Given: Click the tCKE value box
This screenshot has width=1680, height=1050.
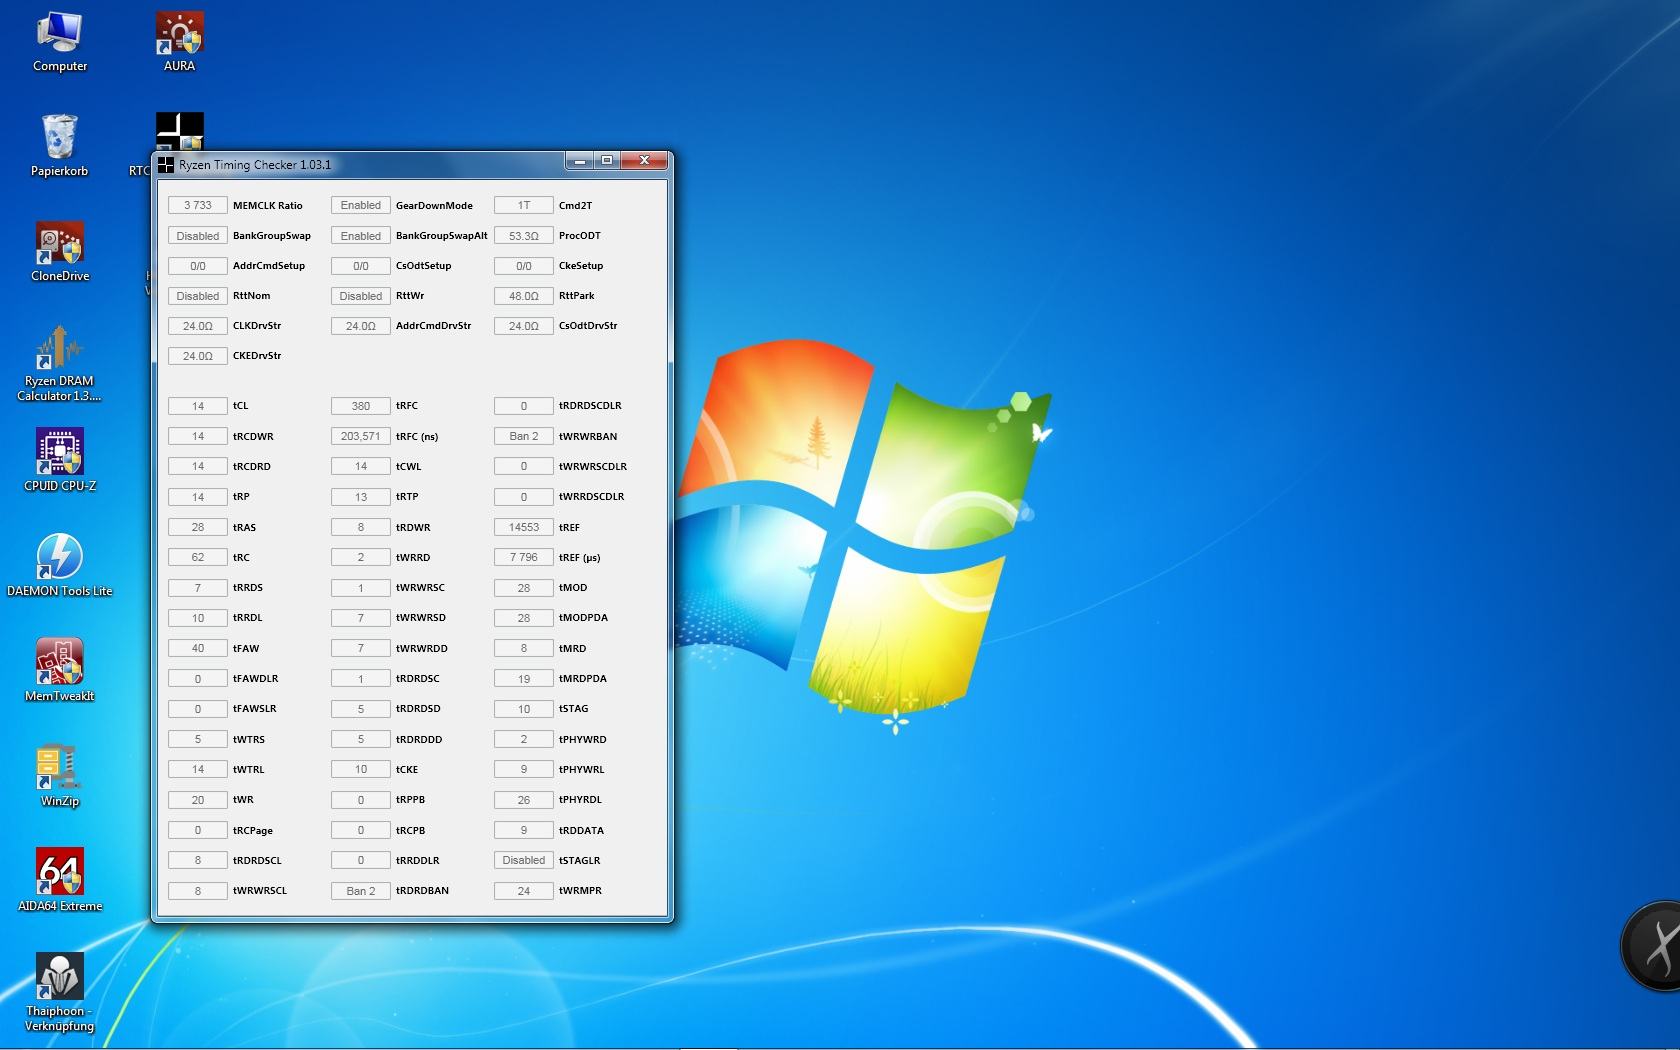Looking at the screenshot, I should pyautogui.click(x=361, y=769).
